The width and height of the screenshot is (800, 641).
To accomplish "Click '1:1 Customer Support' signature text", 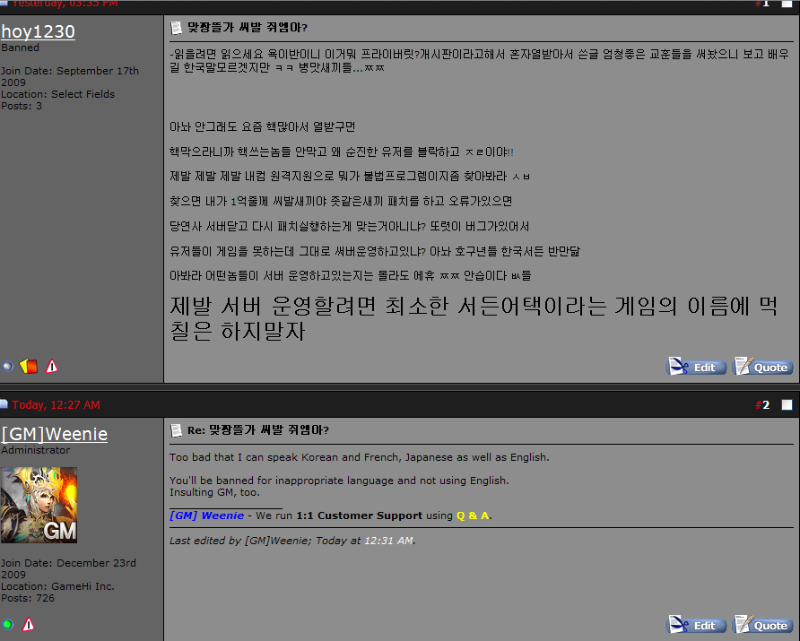I will 359,515.
